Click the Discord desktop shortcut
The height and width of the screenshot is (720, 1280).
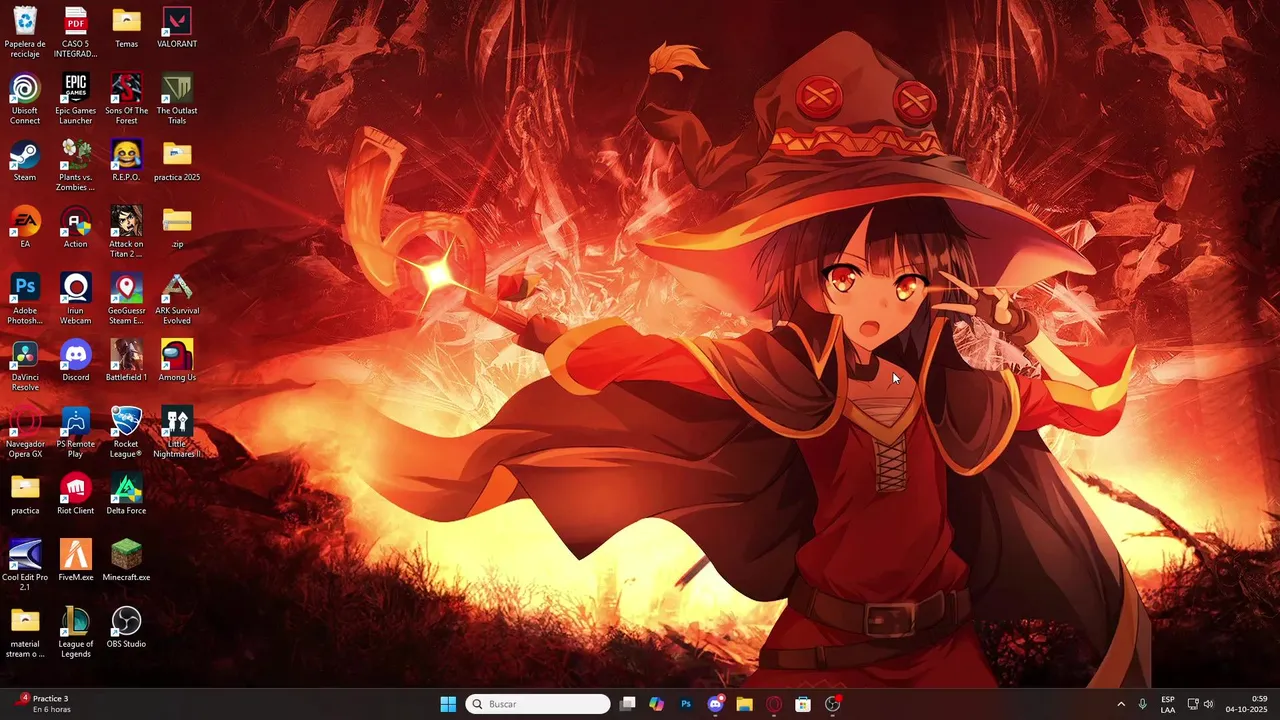[76, 360]
